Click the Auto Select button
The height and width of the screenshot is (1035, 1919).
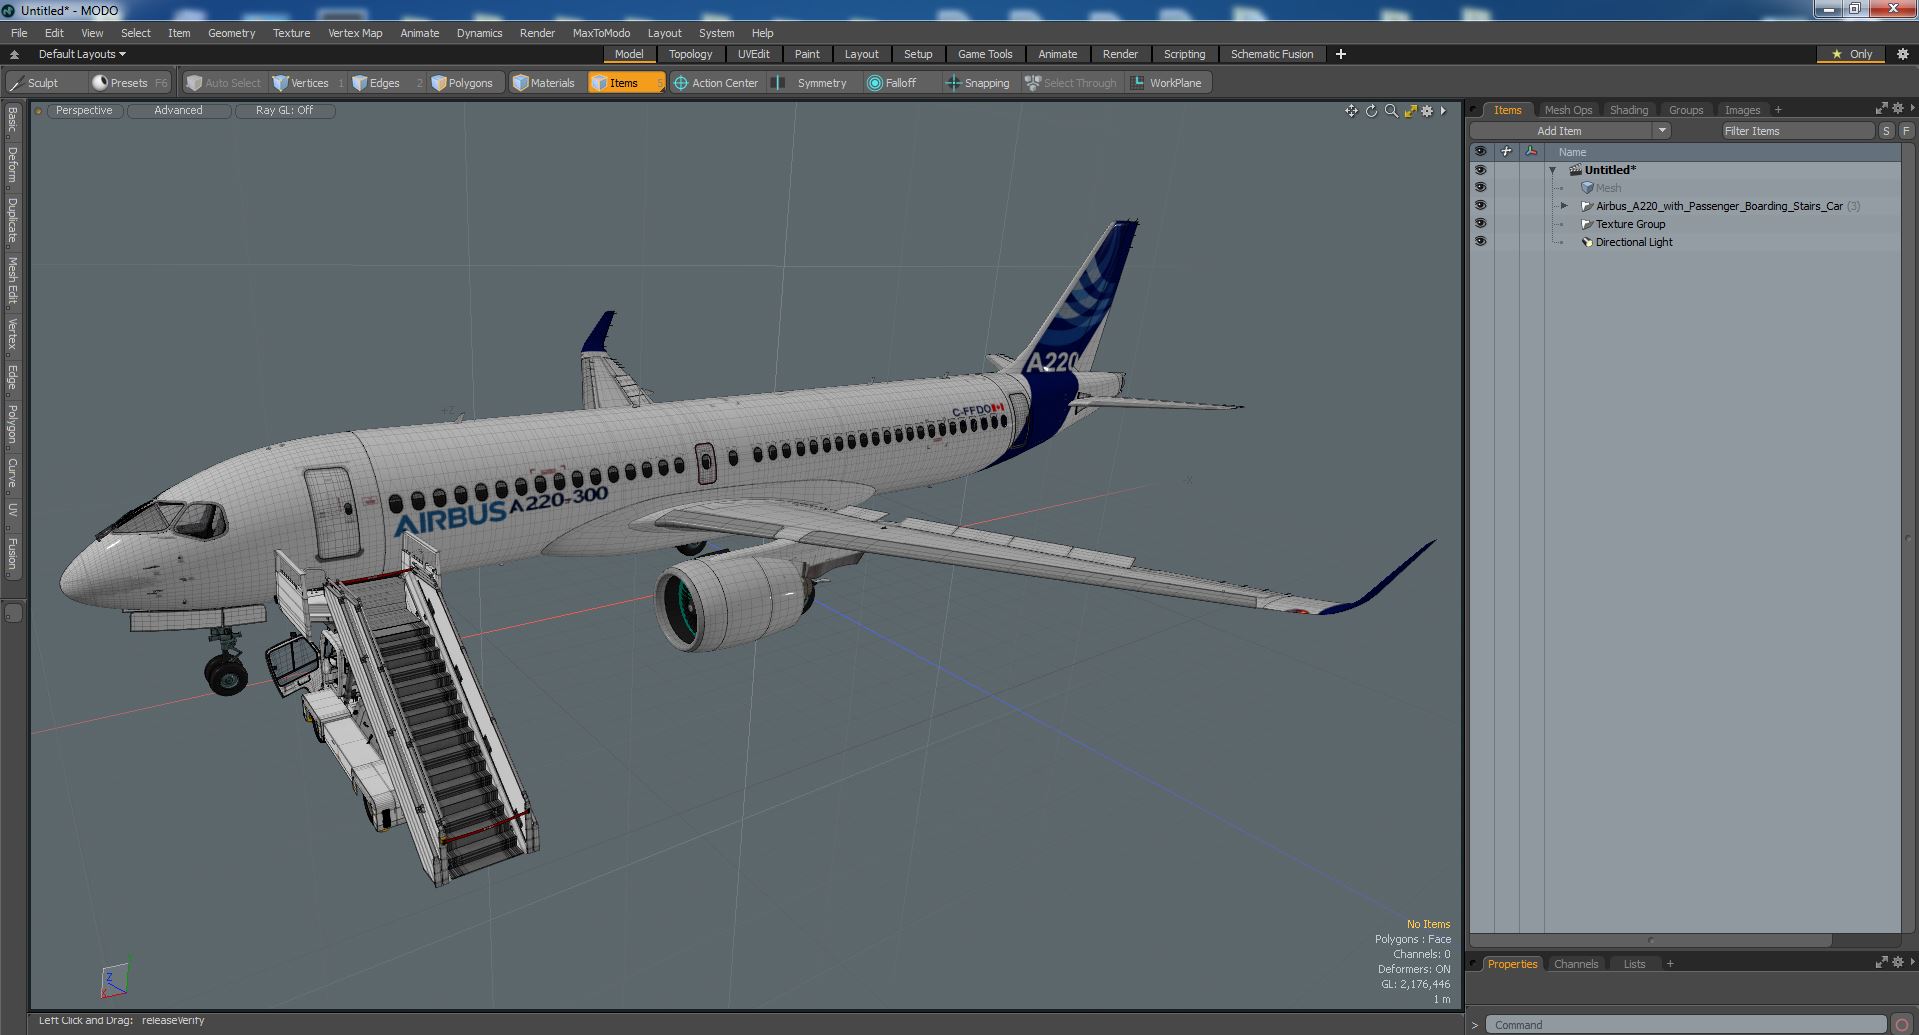pos(224,83)
